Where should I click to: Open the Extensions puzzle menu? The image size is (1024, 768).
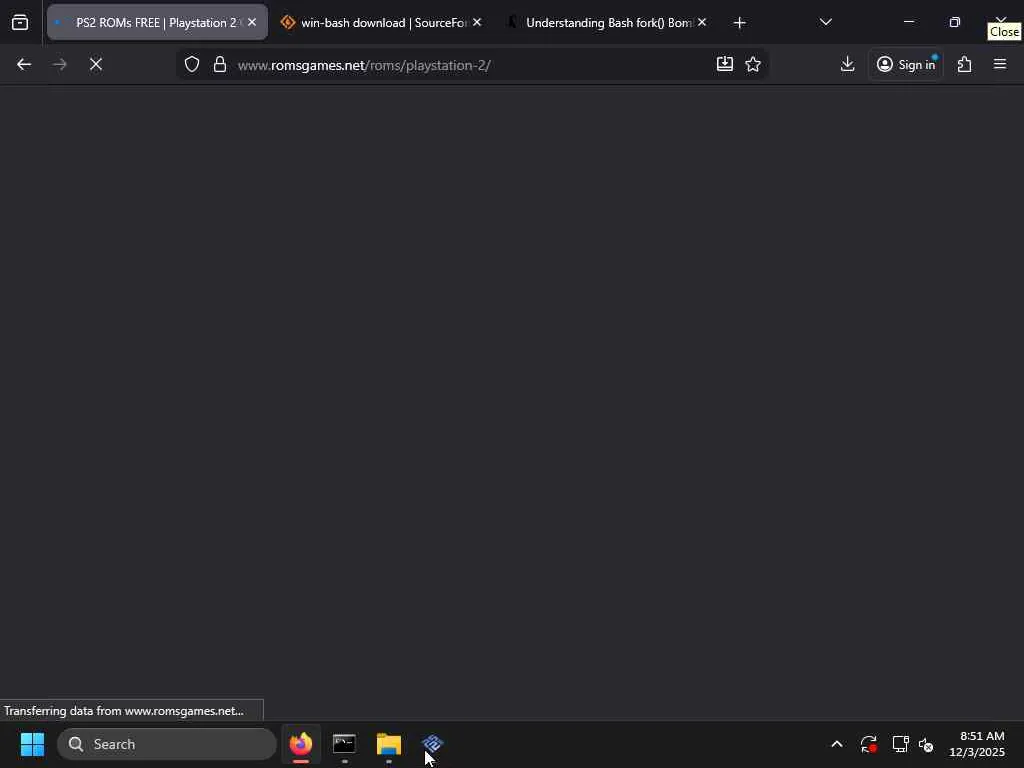click(x=965, y=64)
